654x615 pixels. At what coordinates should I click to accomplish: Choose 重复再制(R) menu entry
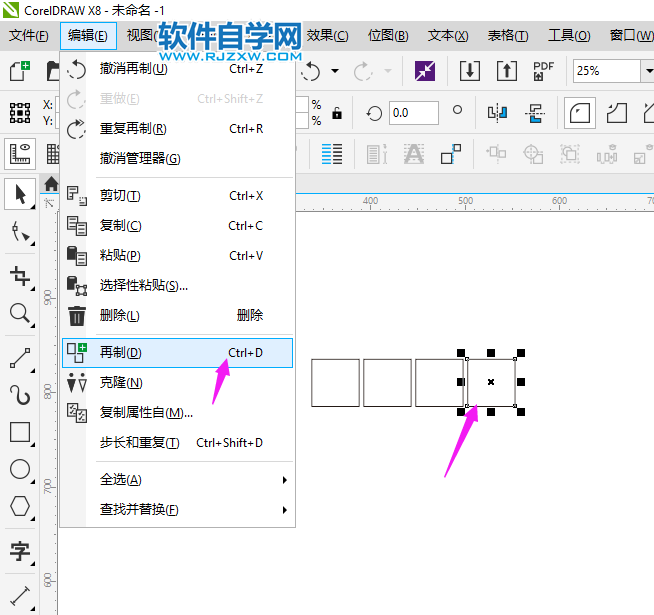coord(178,129)
